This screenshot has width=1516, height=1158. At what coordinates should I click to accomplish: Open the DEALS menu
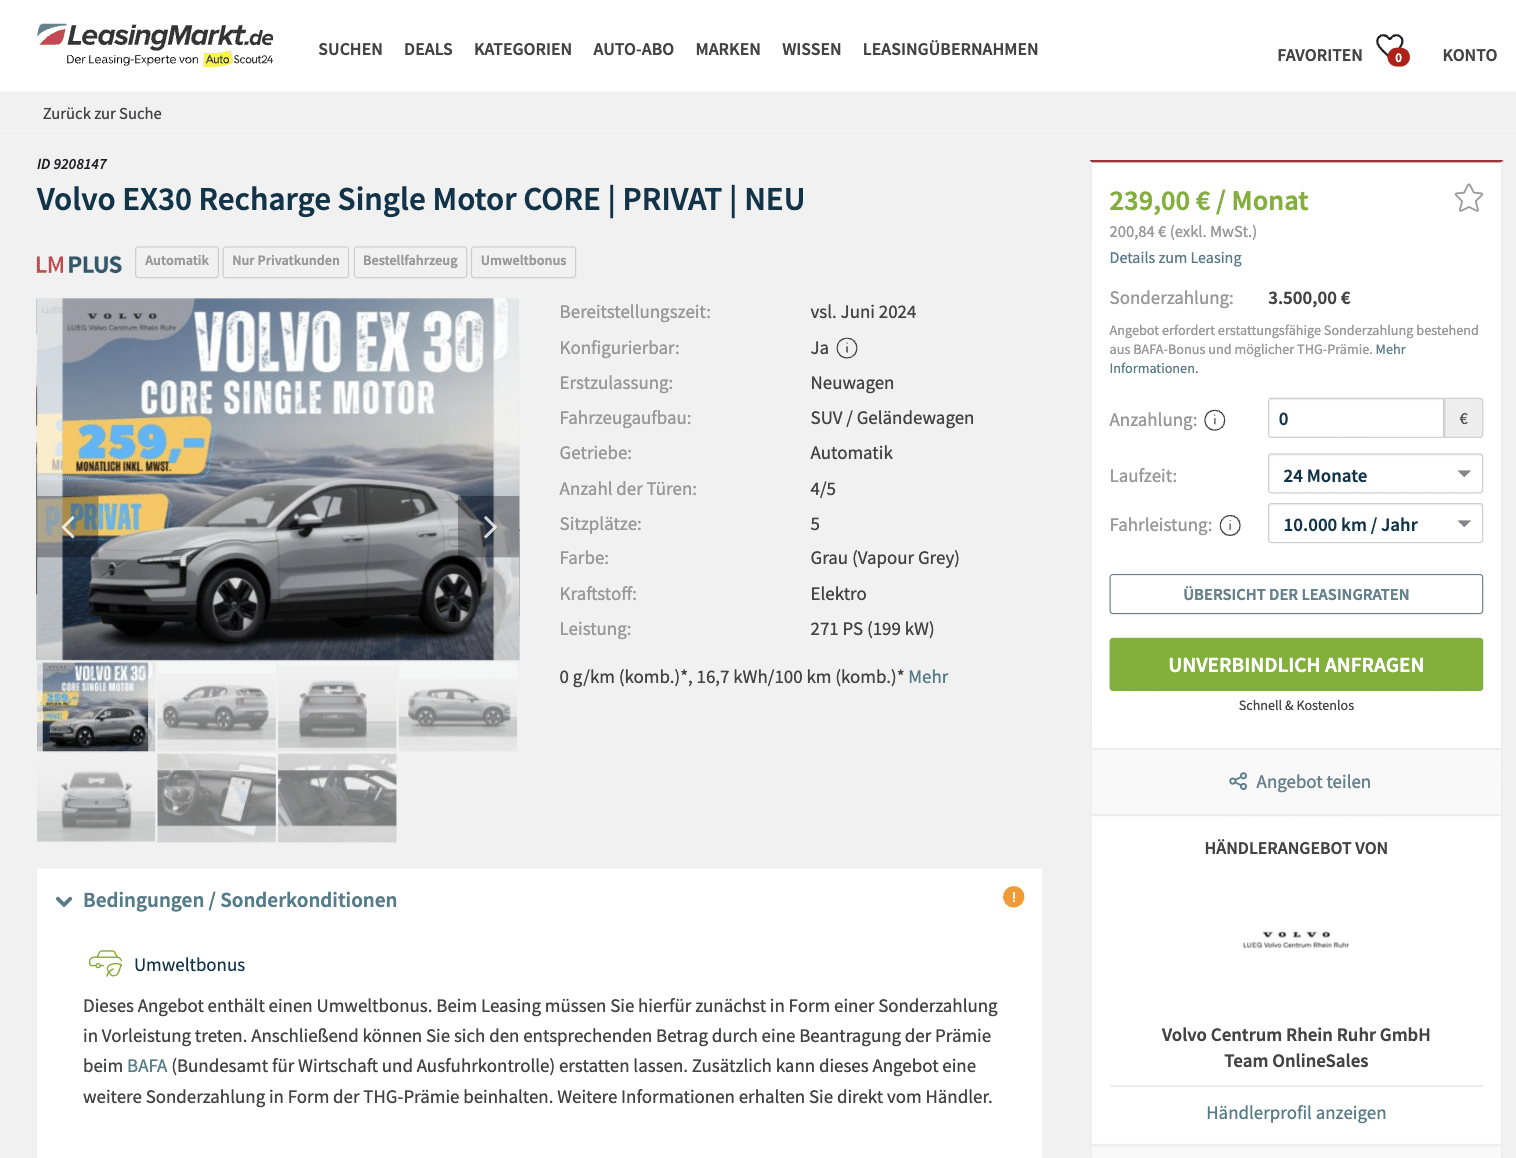pos(428,49)
